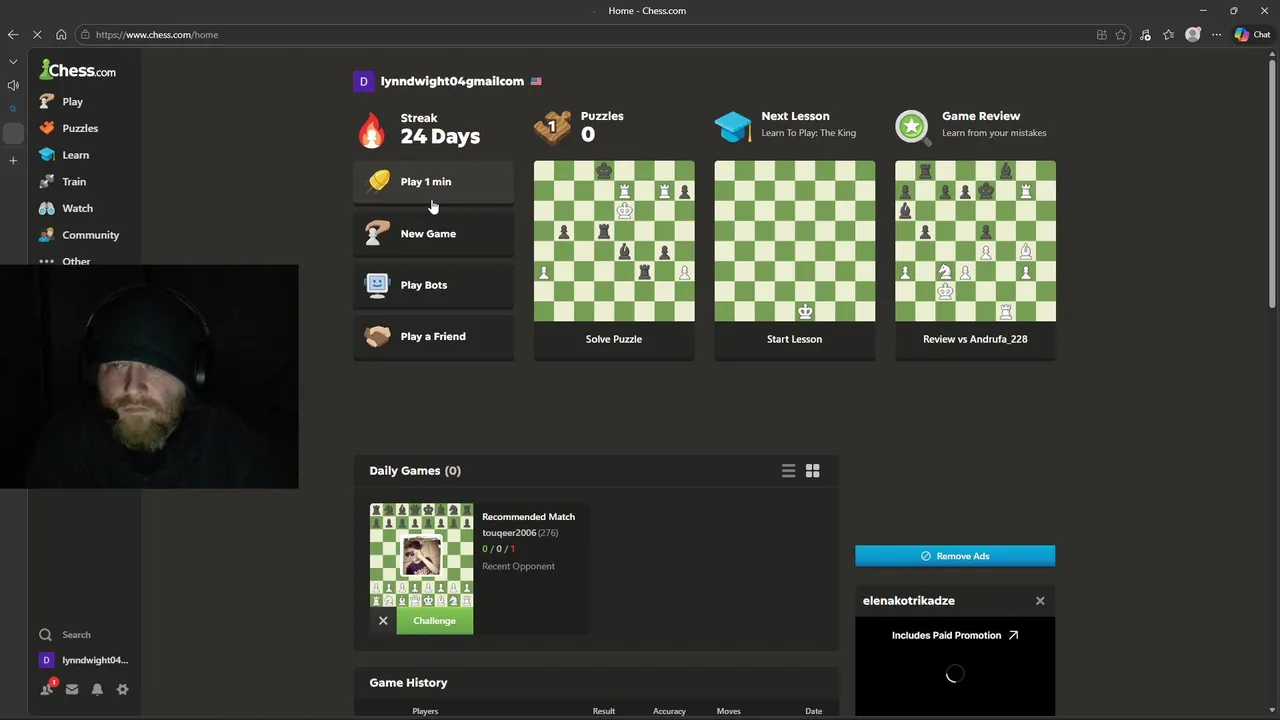The width and height of the screenshot is (1280, 720).
Task: Click the Game History heading
Action: coord(408,683)
